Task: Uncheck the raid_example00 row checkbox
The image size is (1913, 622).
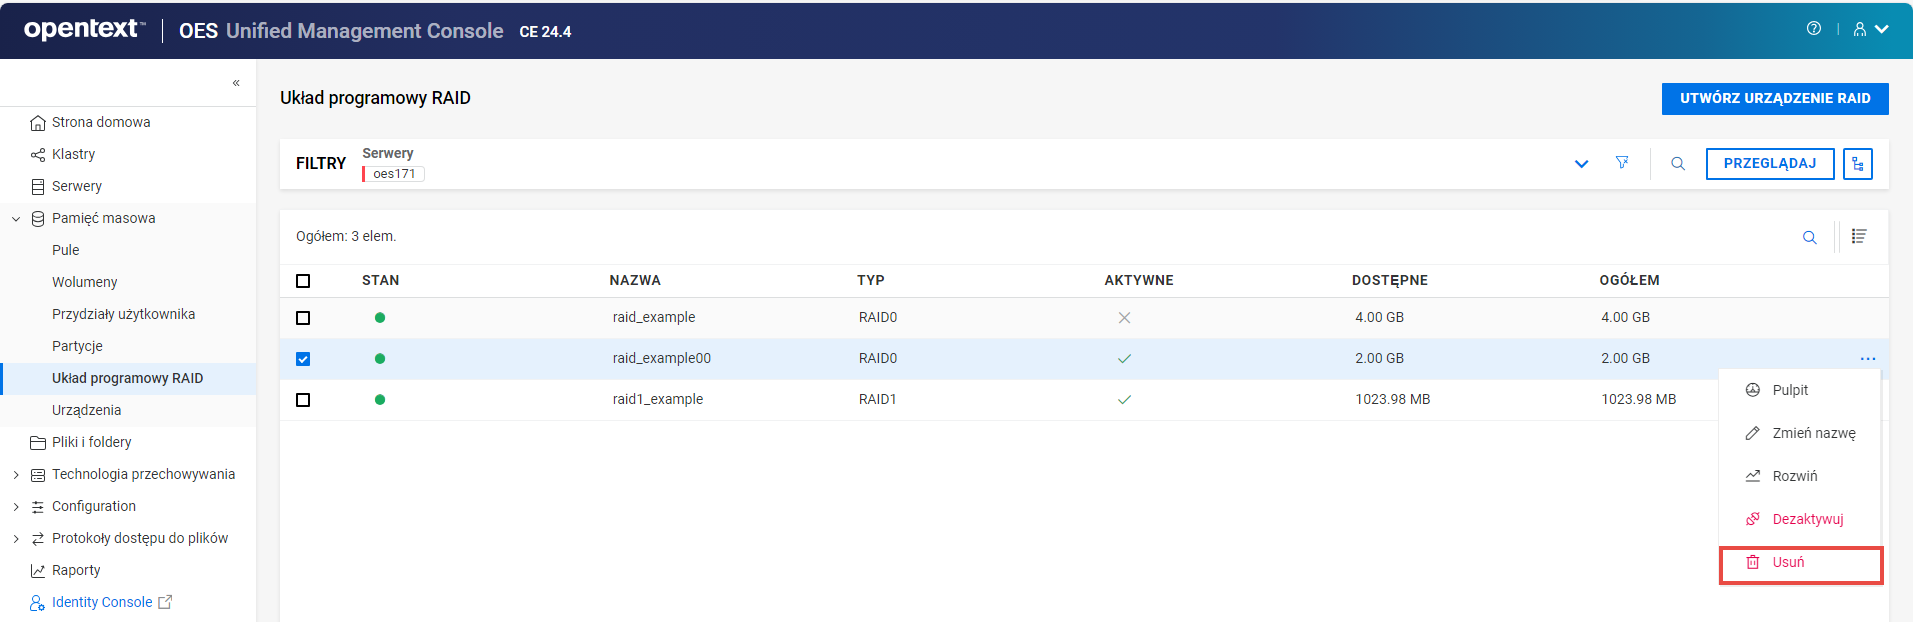Action: (303, 359)
